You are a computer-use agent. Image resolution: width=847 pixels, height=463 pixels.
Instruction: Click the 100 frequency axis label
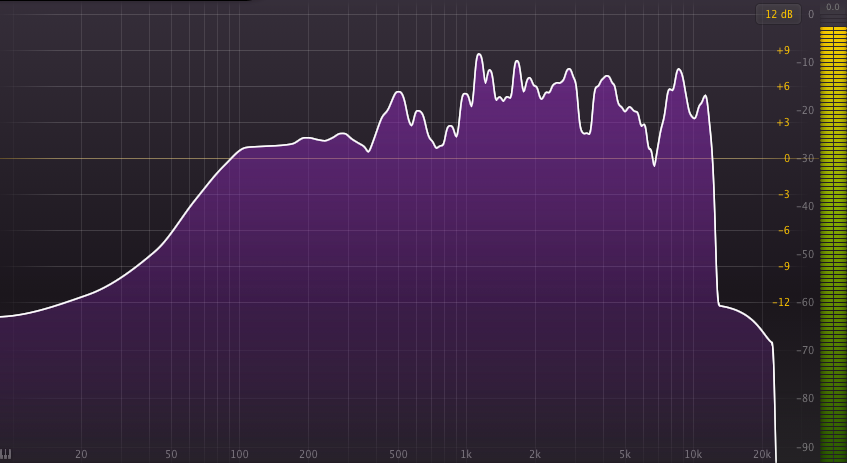[239, 454]
